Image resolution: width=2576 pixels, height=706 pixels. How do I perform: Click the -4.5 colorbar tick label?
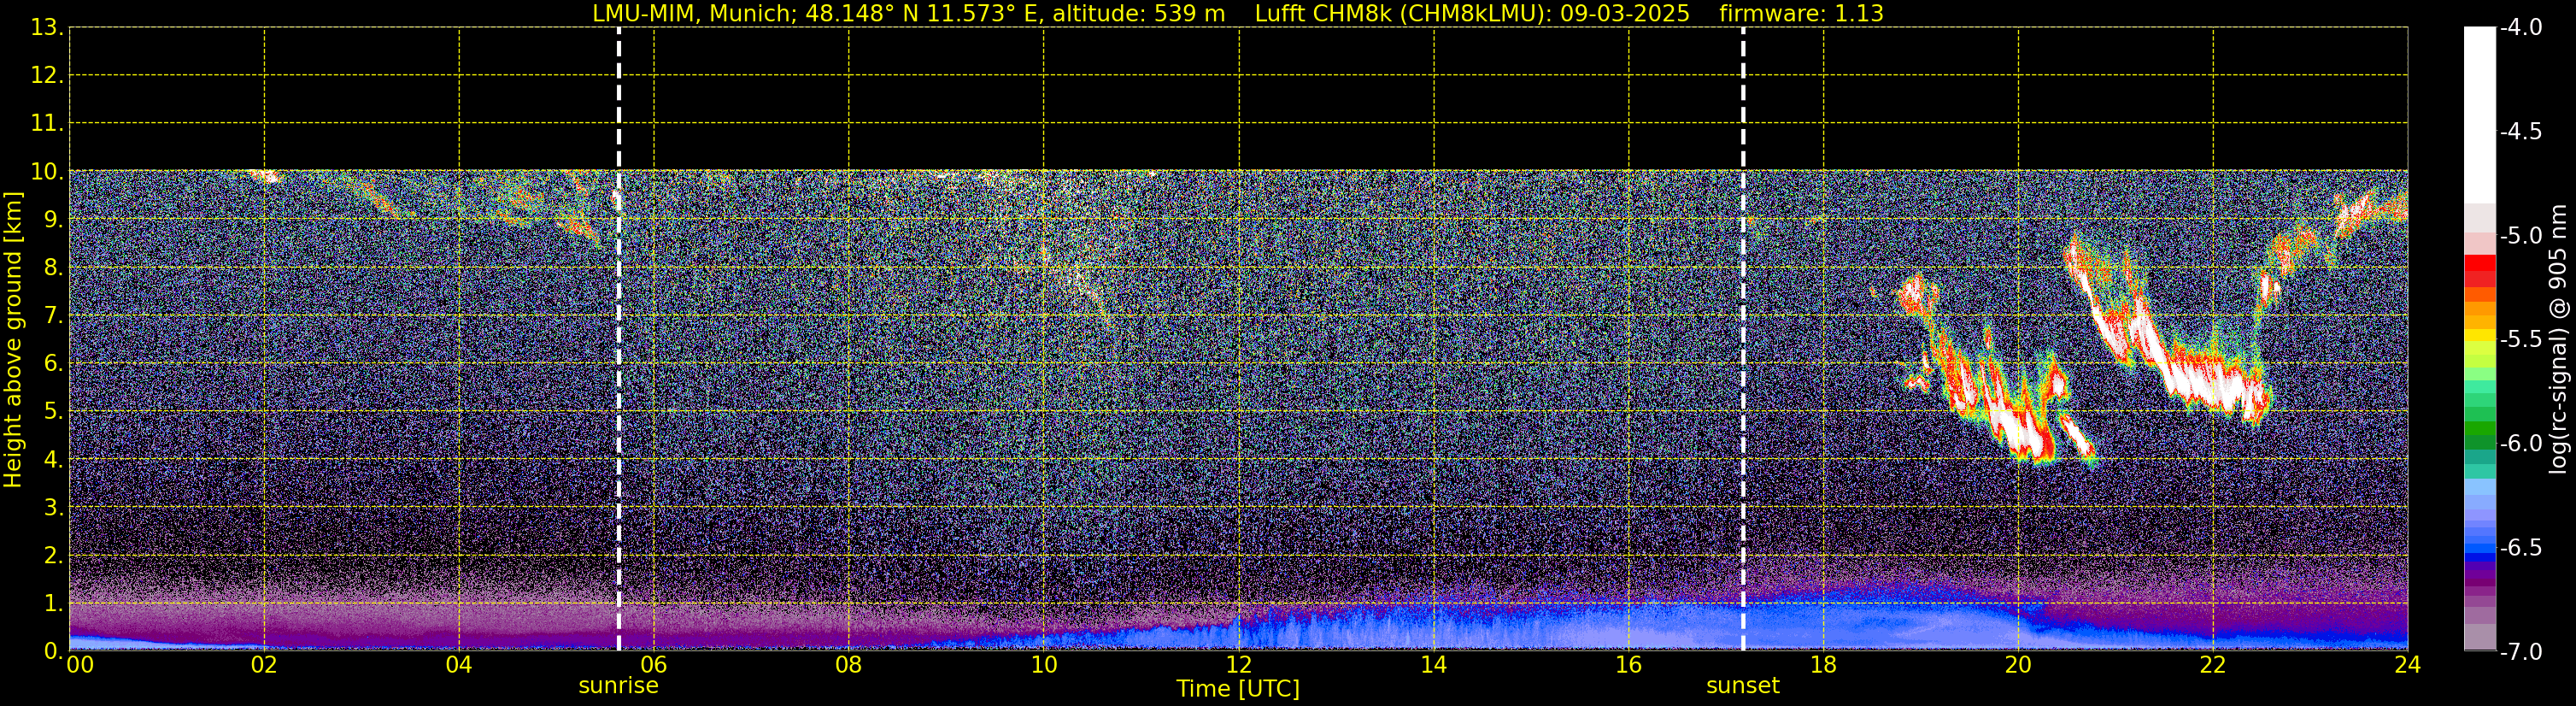(x=2520, y=132)
